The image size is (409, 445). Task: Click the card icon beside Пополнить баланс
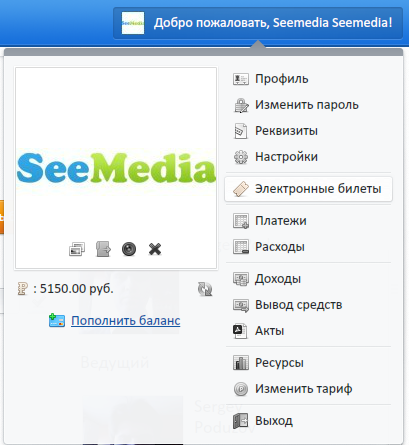[57, 320]
